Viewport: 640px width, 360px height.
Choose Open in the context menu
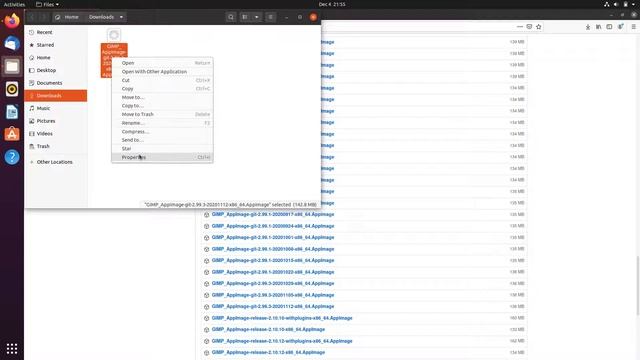click(162, 63)
